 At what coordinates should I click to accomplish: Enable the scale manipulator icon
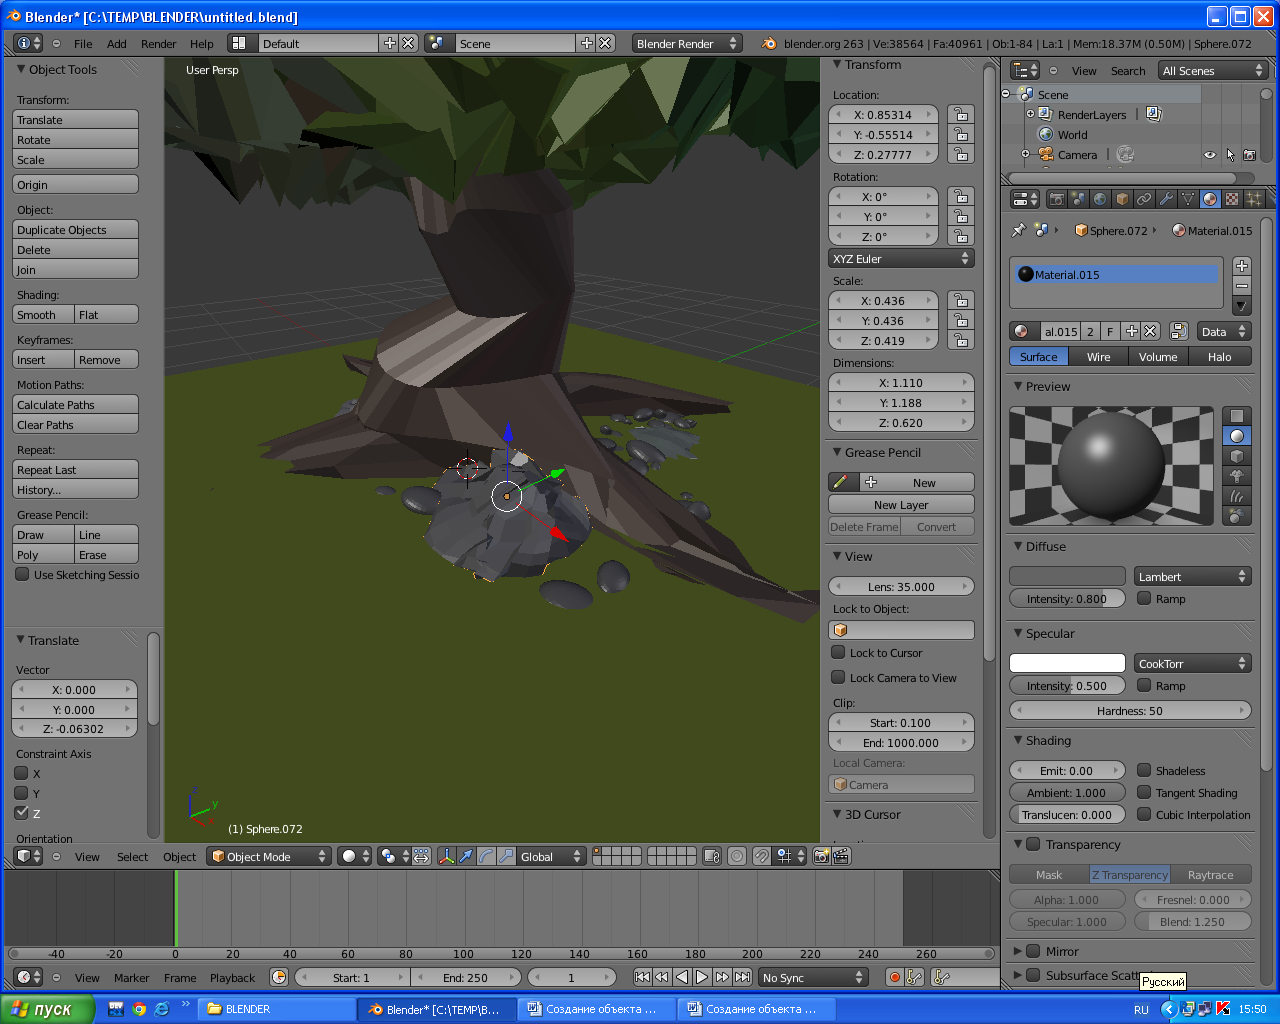[506, 856]
